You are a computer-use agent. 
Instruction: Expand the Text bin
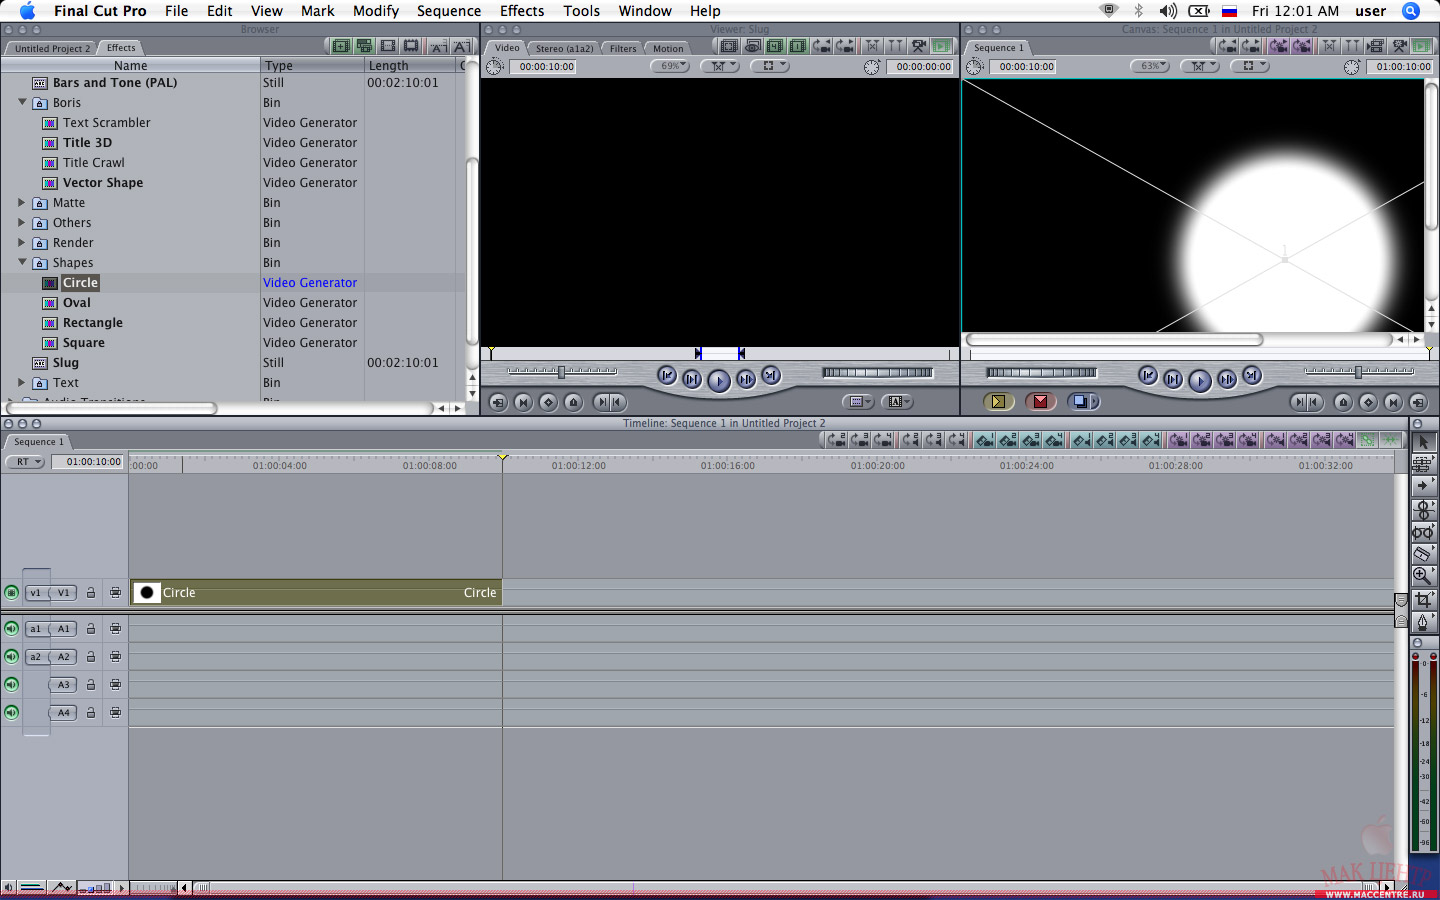[x=22, y=382]
